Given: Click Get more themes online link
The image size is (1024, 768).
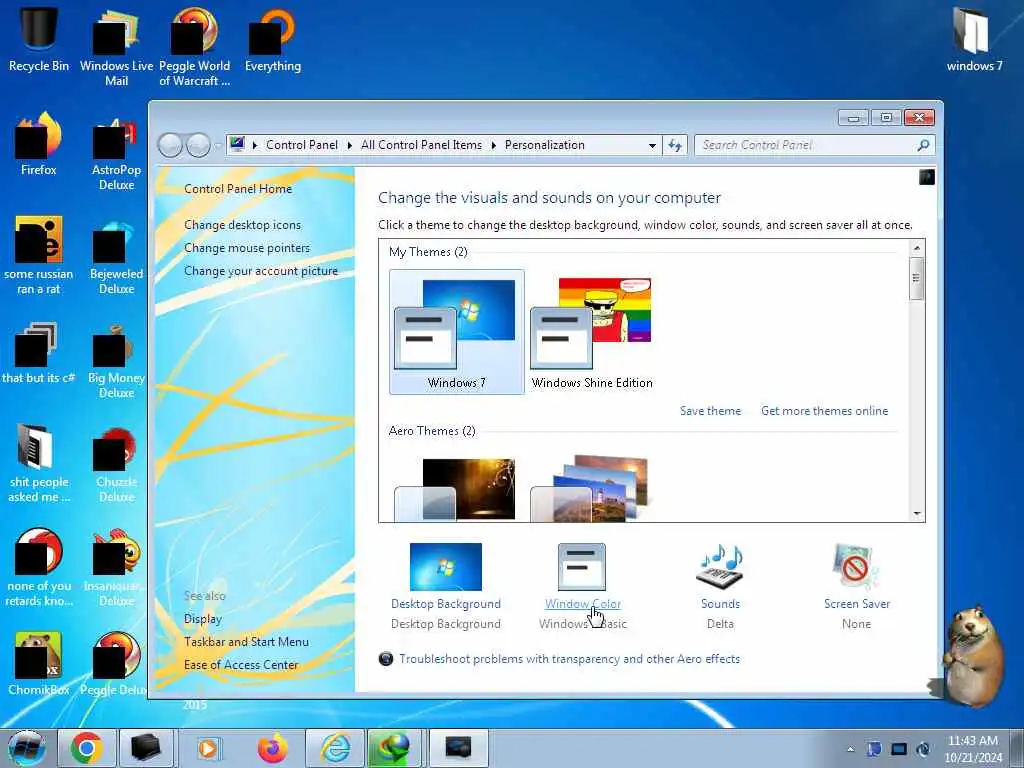Looking at the screenshot, I should click(x=824, y=411).
